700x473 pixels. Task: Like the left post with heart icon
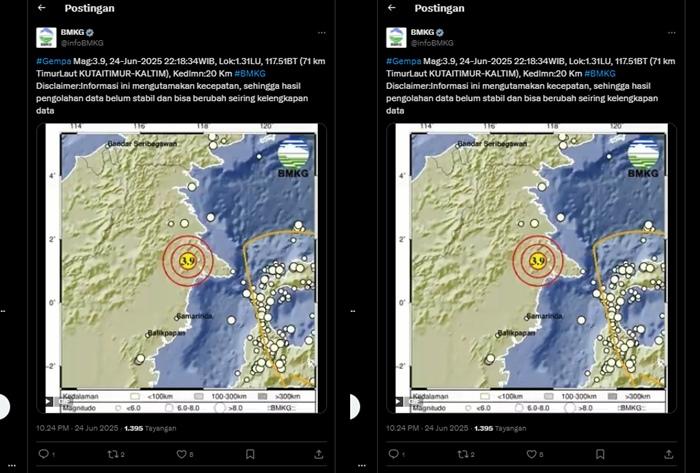[x=181, y=454]
